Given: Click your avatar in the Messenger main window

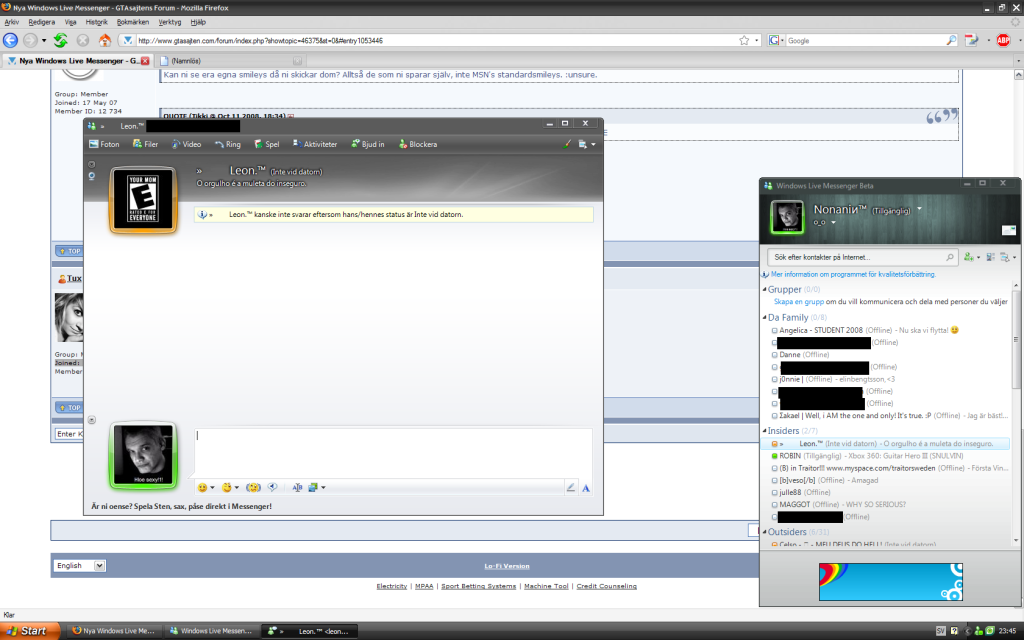Looking at the screenshot, I should (x=787, y=217).
